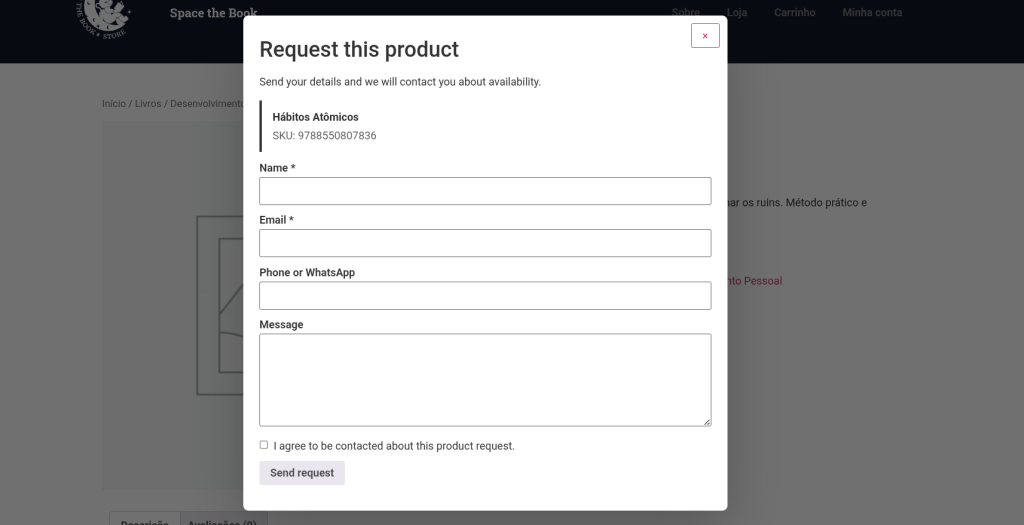This screenshot has width=1024, height=525.
Task: Close the Request this product dialog
Action: click(705, 36)
